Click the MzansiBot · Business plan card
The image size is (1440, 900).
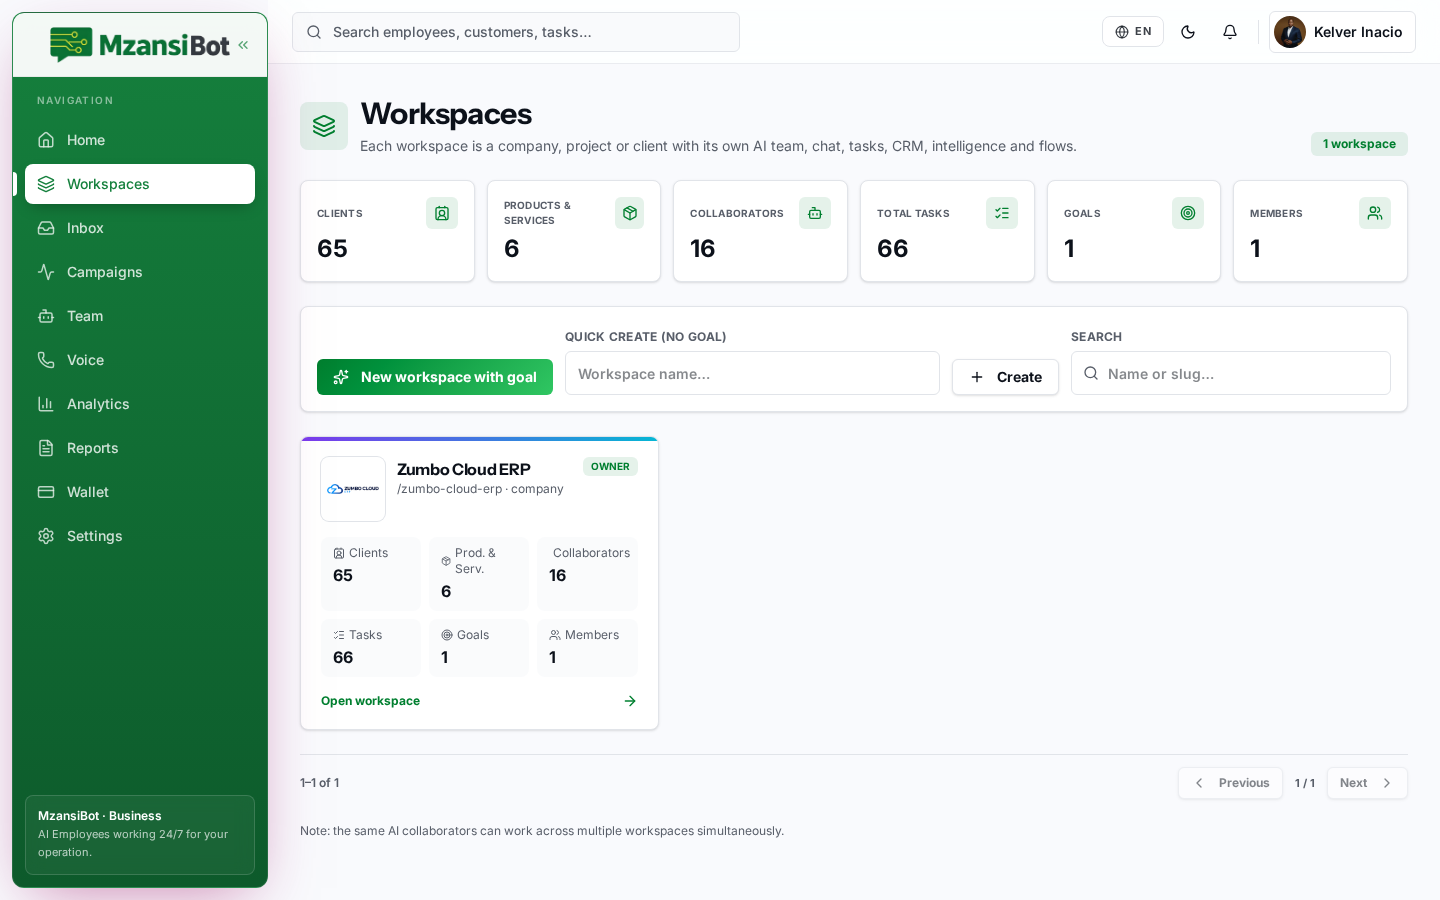[140, 835]
